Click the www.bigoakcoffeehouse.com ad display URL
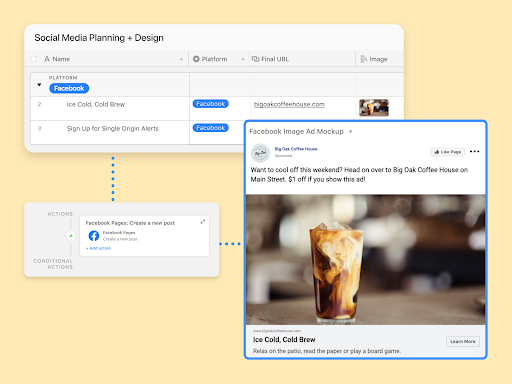This screenshot has height=384, width=512. 277,331
